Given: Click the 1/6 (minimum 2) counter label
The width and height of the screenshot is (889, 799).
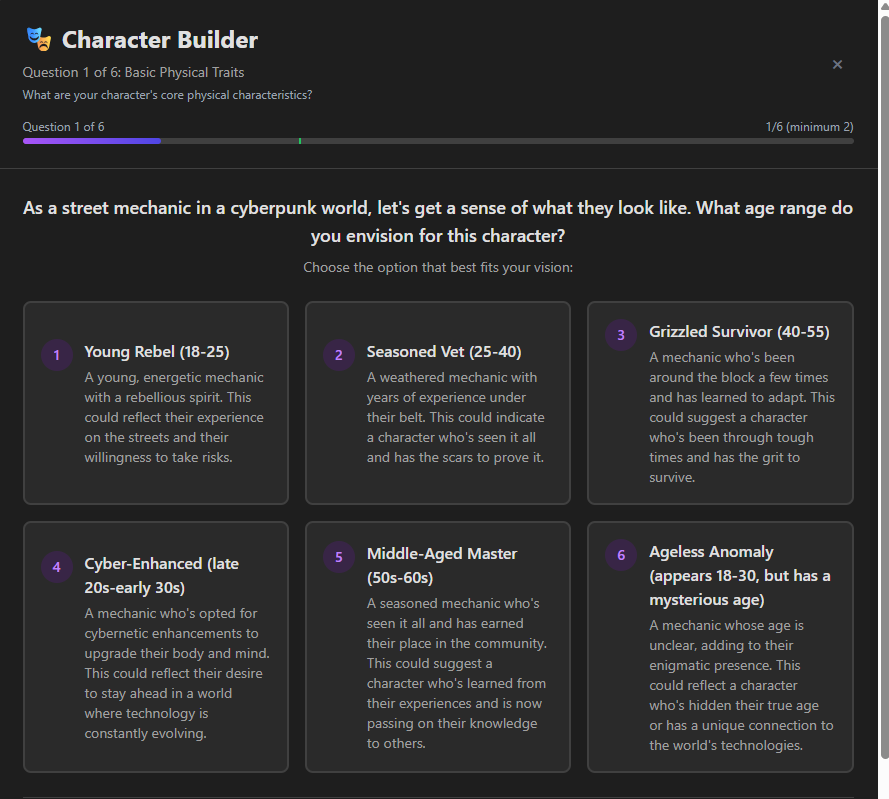Looking at the screenshot, I should click(x=809, y=126).
